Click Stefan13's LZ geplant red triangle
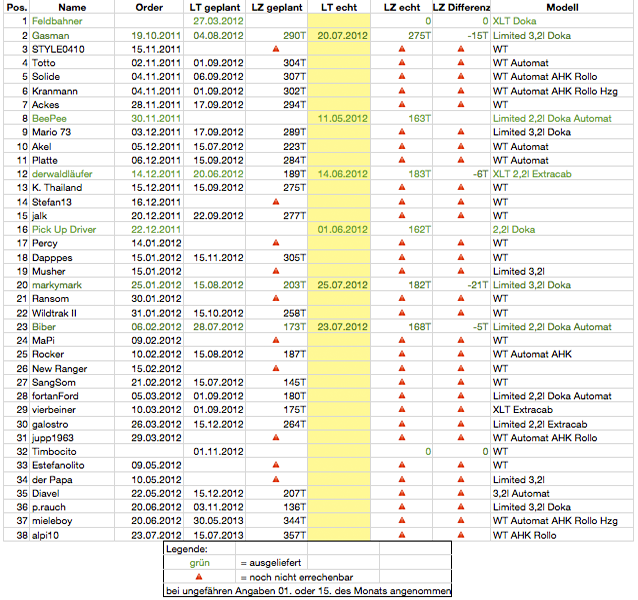This screenshot has width=638, height=600. pyautogui.click(x=276, y=201)
